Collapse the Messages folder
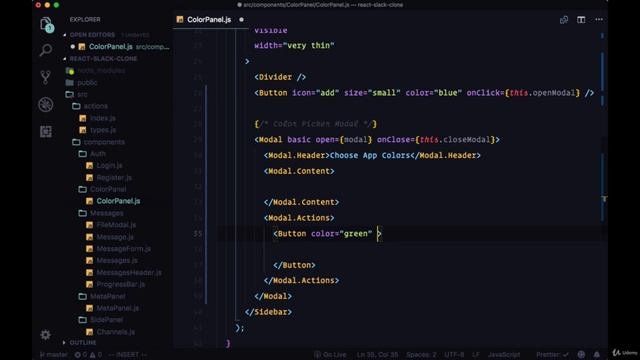The height and width of the screenshot is (360, 640). 106,213
